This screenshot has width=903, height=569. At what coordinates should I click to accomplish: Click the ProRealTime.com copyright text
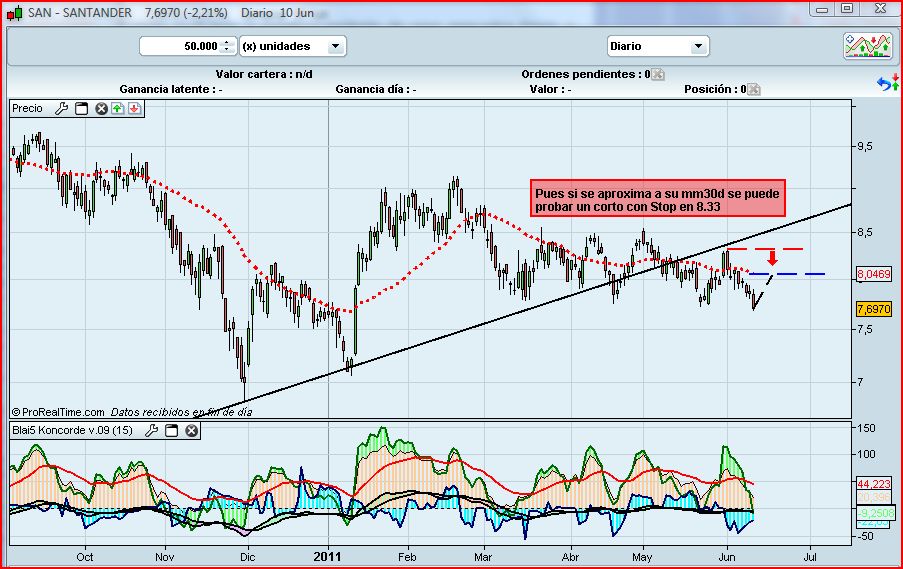point(58,412)
